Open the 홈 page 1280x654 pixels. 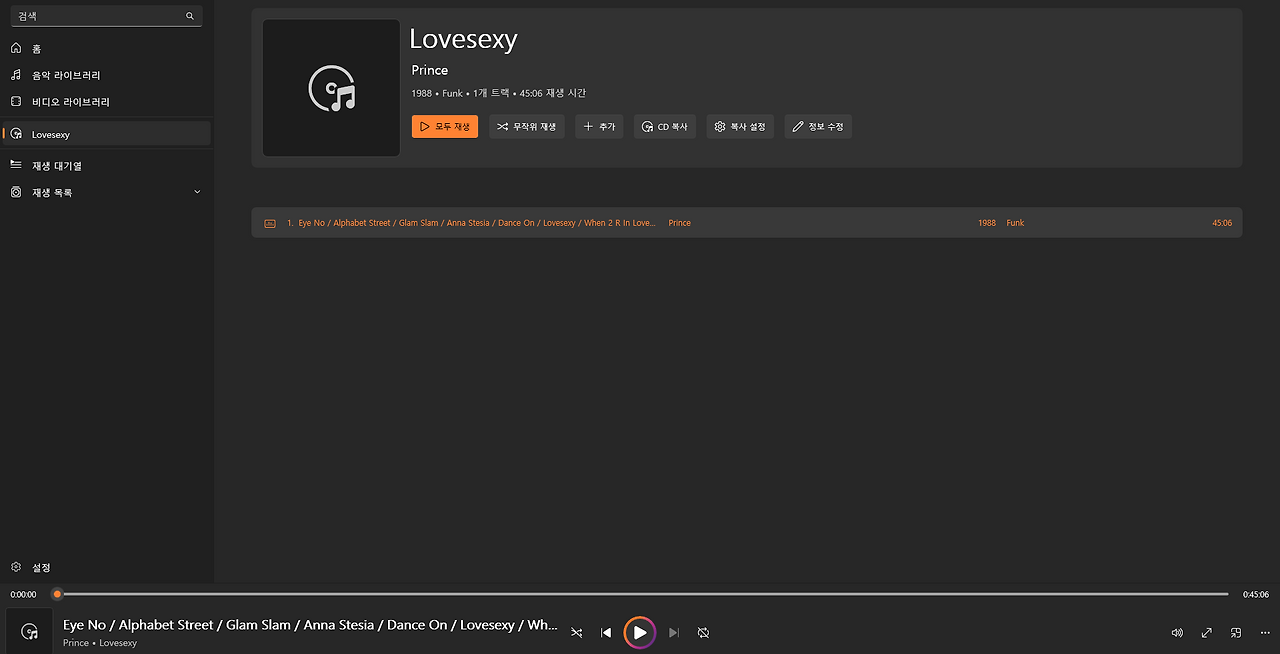coord(107,48)
